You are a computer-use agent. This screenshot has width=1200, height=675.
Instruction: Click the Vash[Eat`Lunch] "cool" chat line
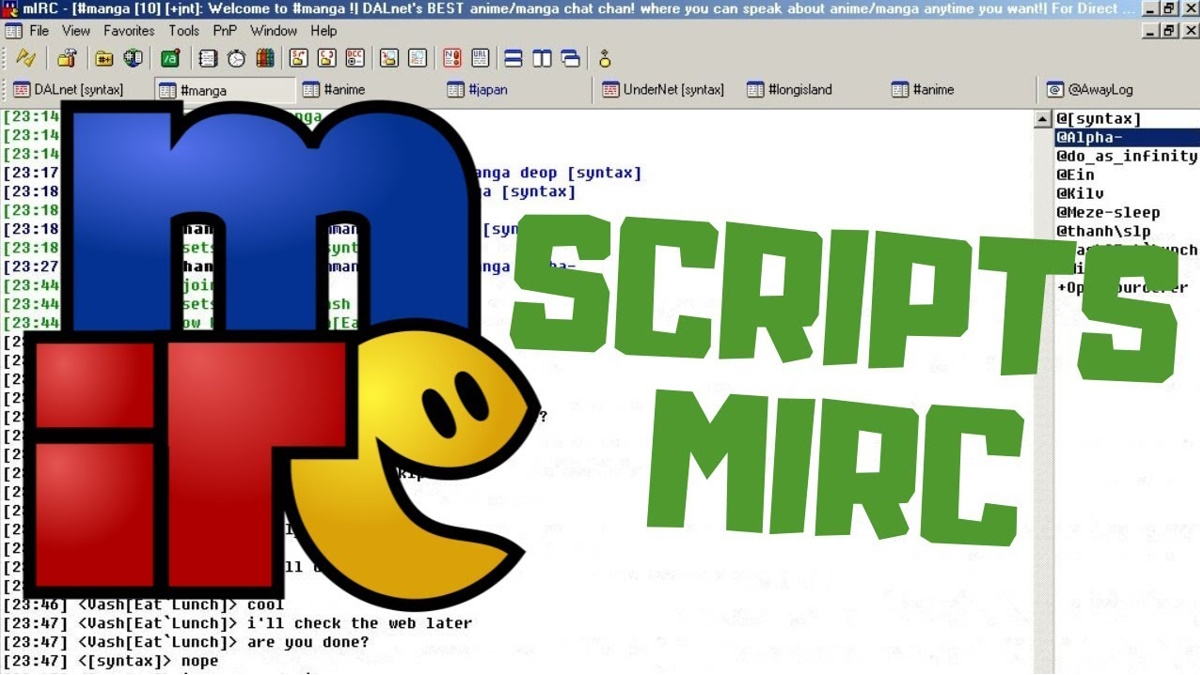pos(143,604)
